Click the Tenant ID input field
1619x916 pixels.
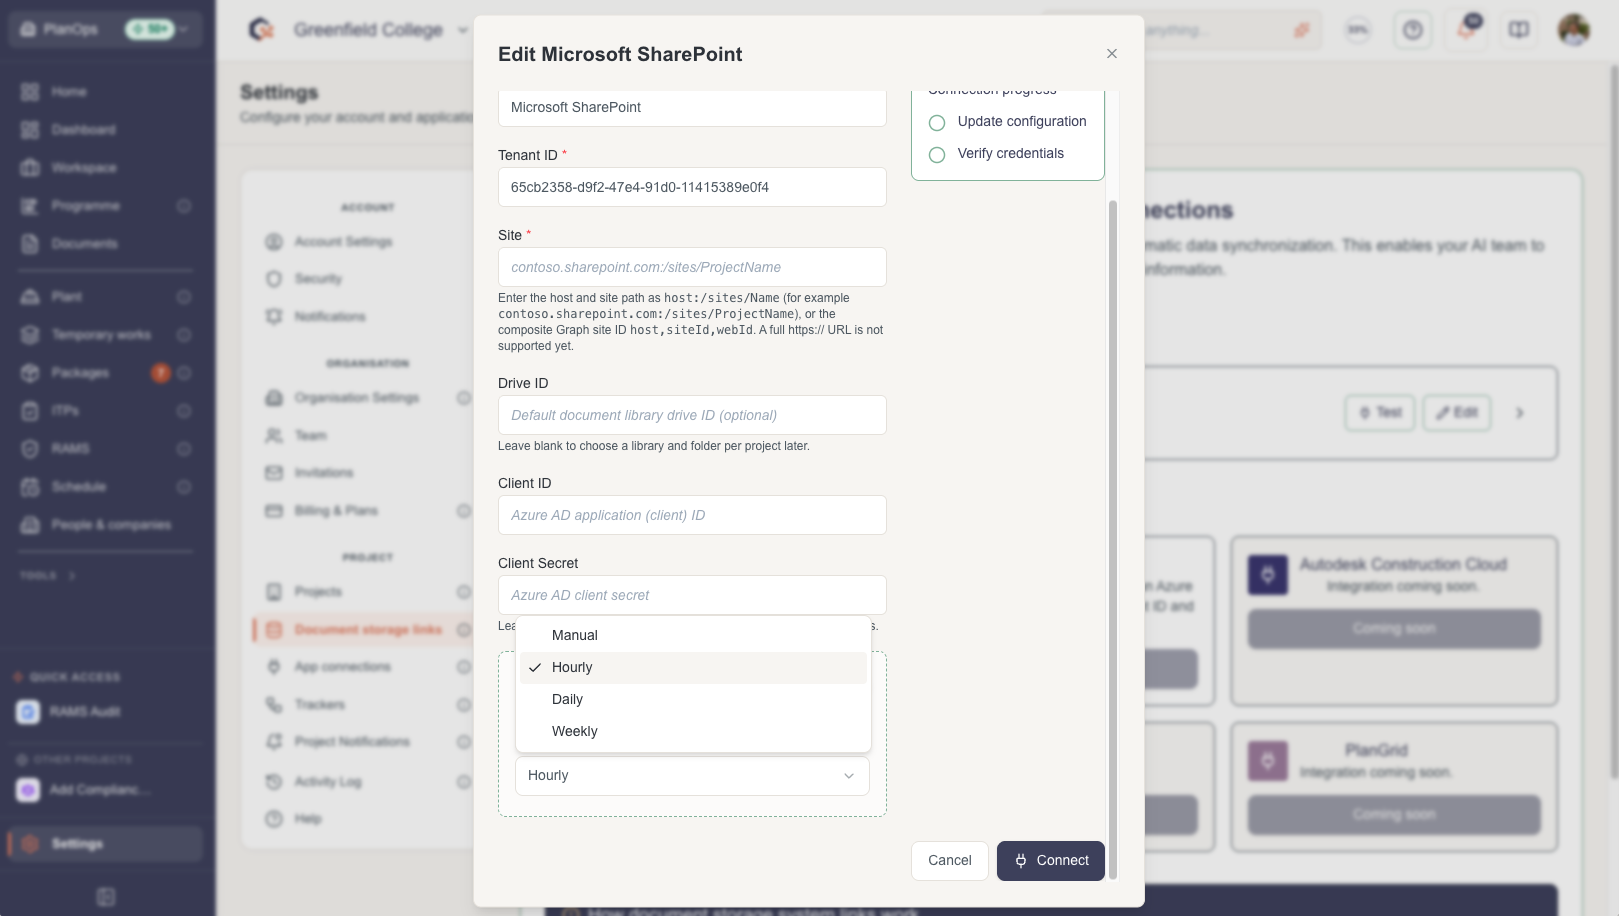692,187
